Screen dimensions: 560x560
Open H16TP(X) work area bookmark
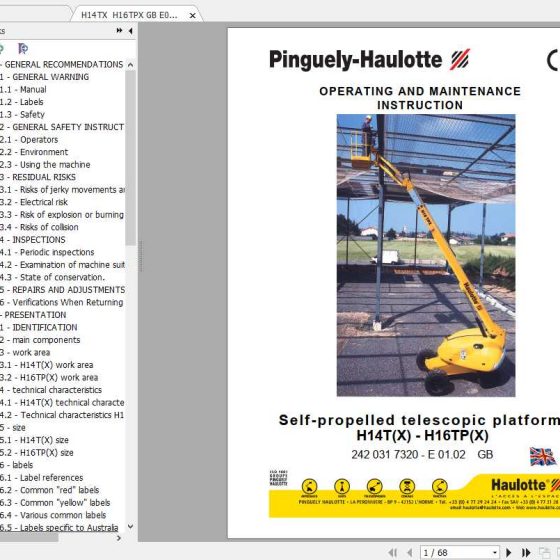point(49,378)
